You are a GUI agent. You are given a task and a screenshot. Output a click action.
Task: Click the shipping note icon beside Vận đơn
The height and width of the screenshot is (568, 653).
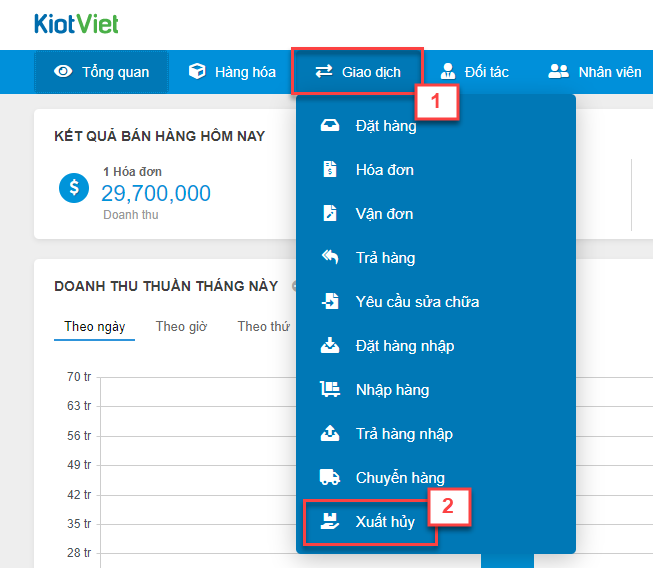pos(330,214)
